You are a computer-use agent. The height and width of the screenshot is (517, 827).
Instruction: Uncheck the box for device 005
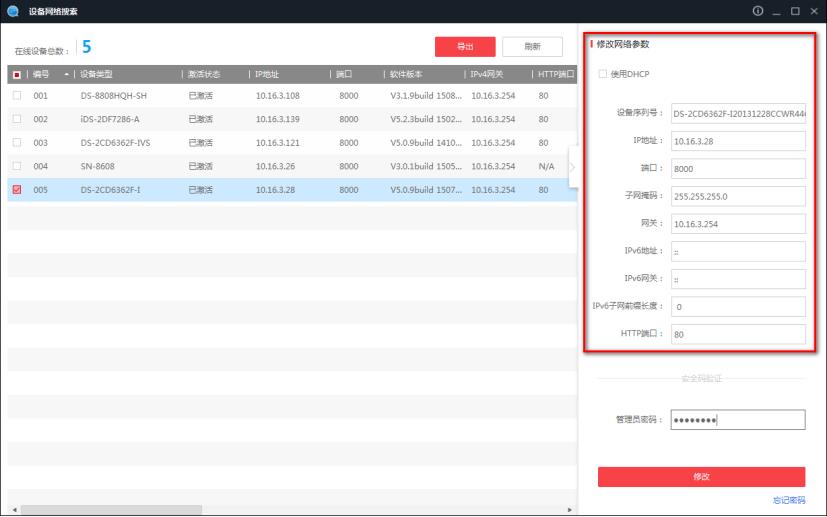click(16, 189)
